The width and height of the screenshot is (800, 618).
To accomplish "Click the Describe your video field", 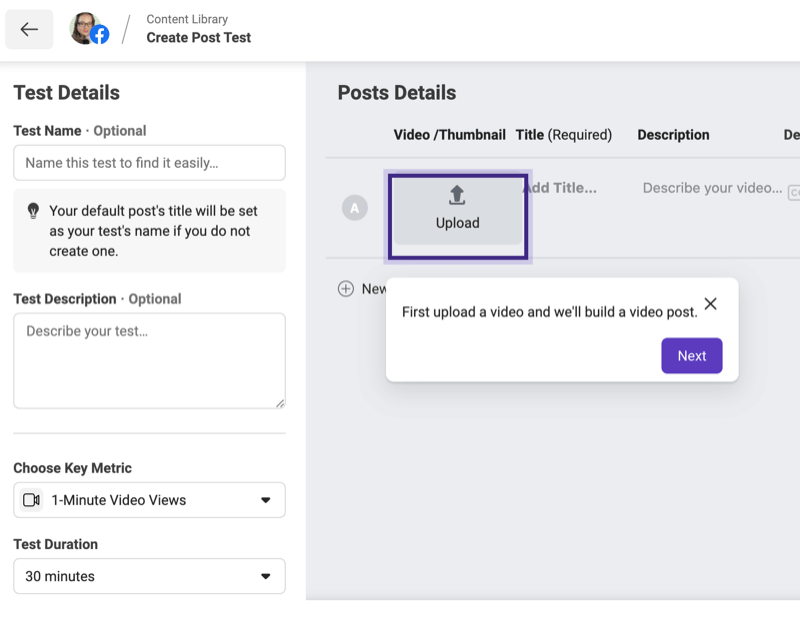I will click(x=712, y=188).
